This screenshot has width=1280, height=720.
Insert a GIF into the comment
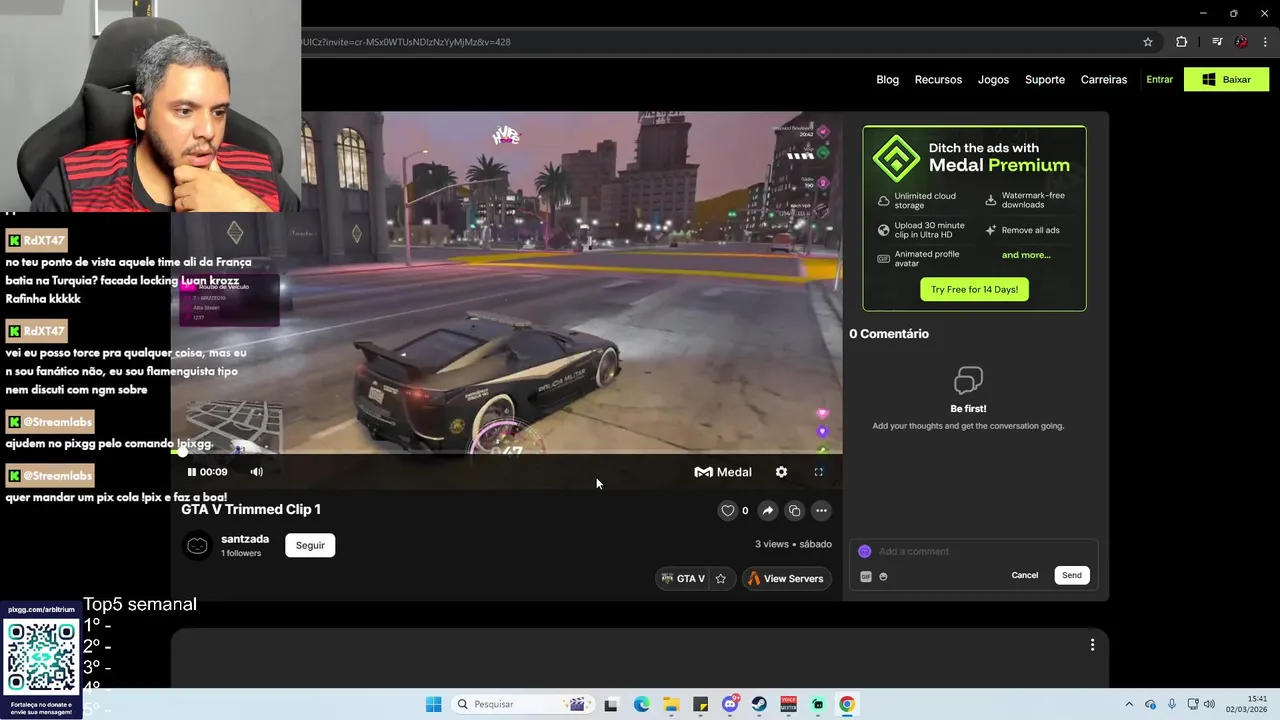click(866, 576)
